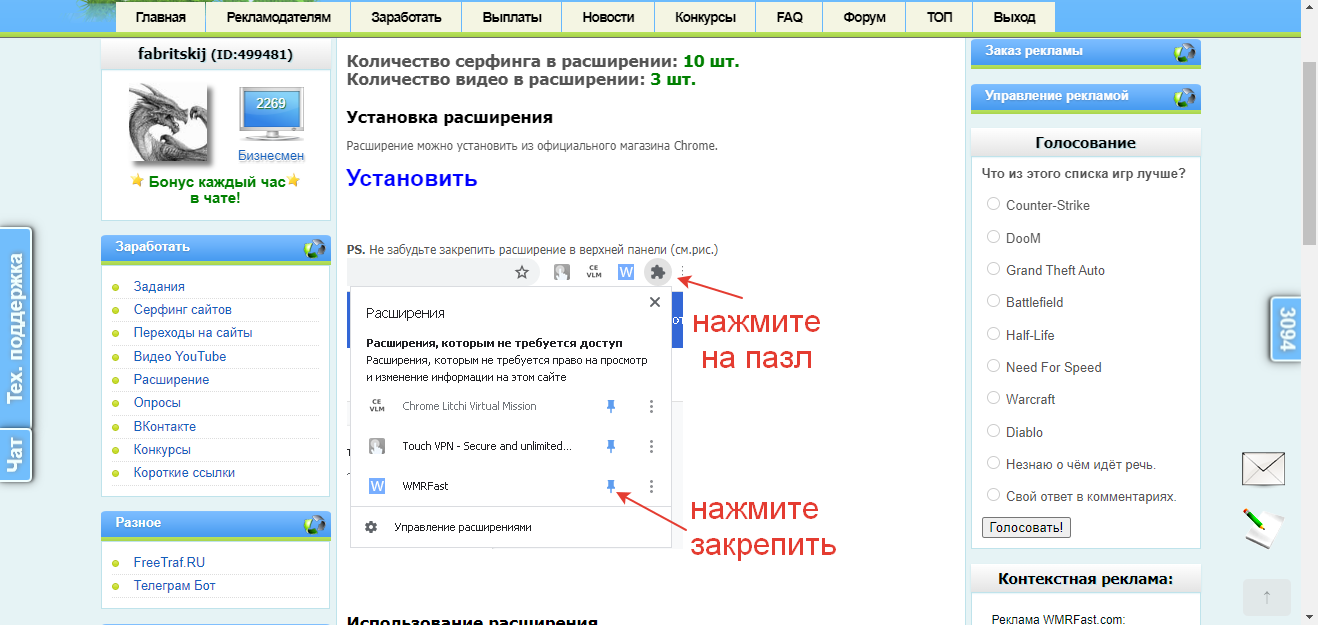Image resolution: width=1318 pixels, height=625 pixels.
Task: Visit the FreeTraf.RU link
Action: tap(169, 563)
